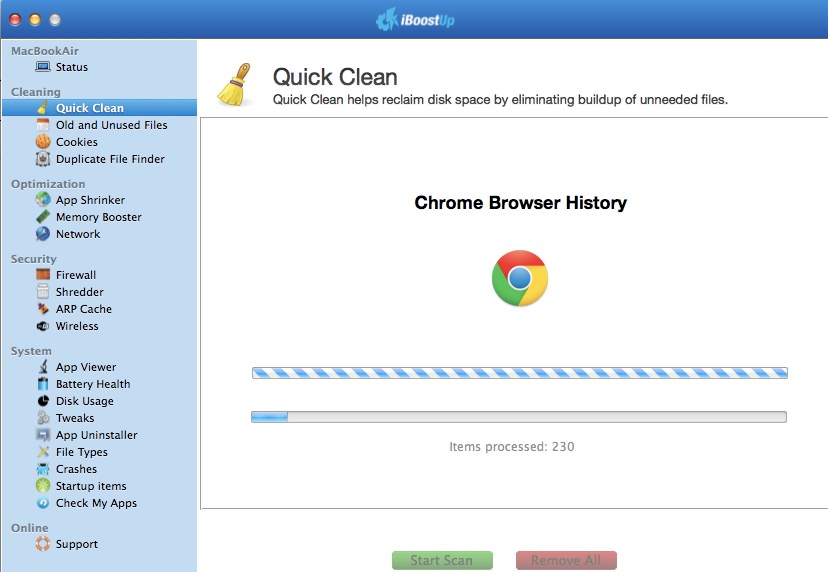Click the Cookies cookie icon
Image resolution: width=828 pixels, height=572 pixels.
click(43, 142)
